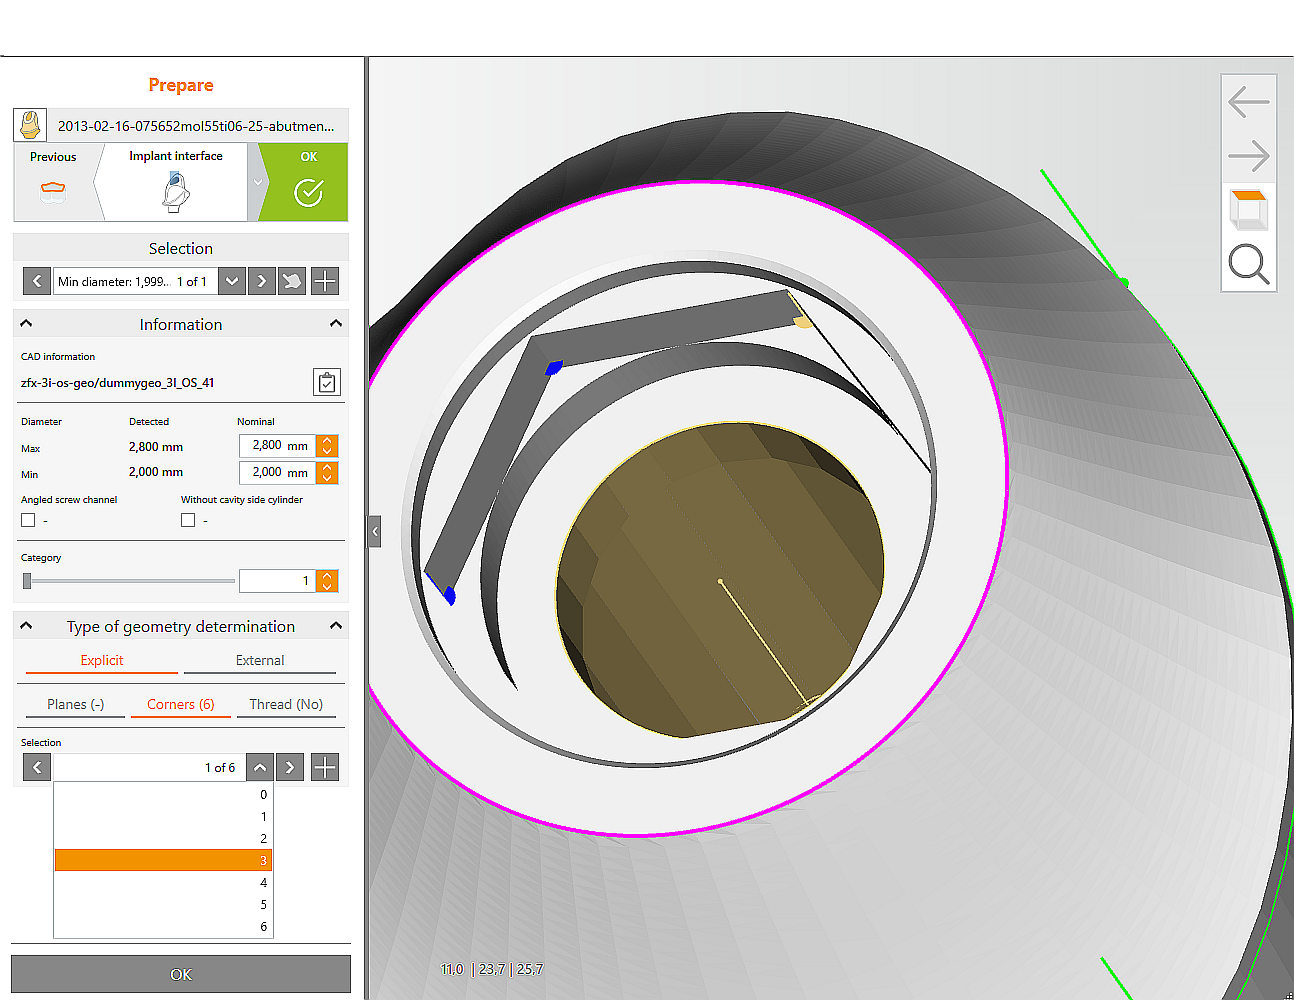Image resolution: width=1294 pixels, height=1000 pixels.
Task: Switch to the Explicit tab
Action: (102, 660)
